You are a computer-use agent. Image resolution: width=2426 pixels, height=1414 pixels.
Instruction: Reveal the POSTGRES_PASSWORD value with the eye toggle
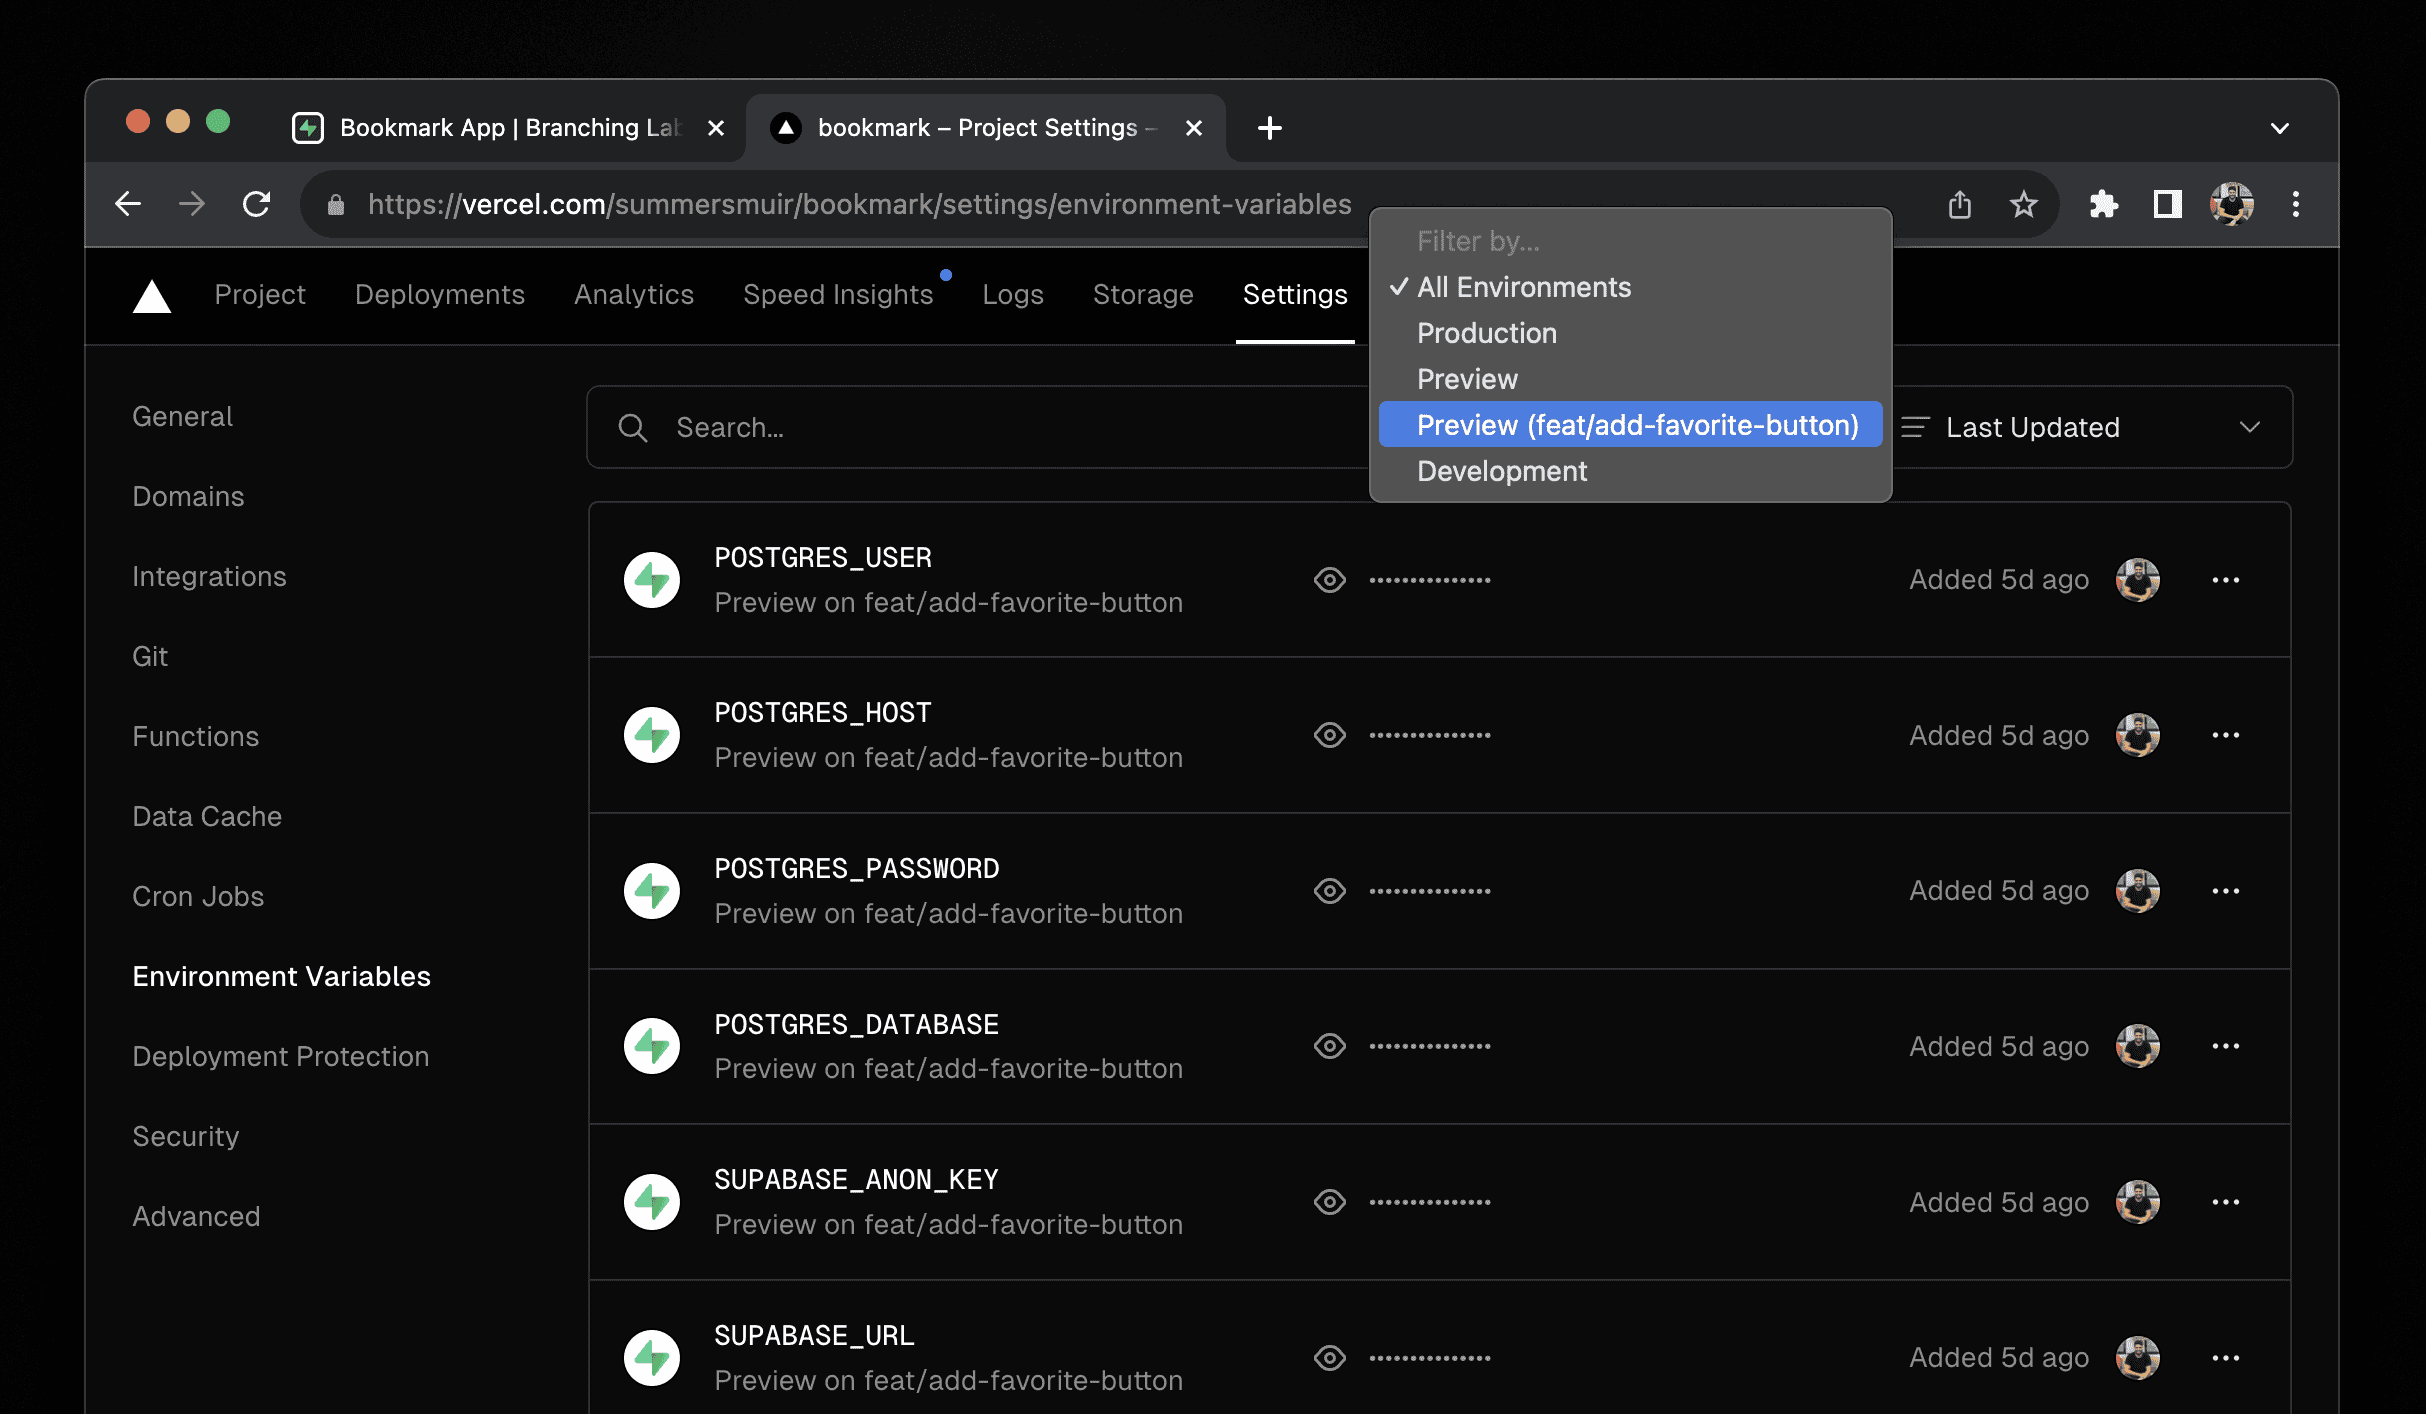pyautogui.click(x=1330, y=890)
